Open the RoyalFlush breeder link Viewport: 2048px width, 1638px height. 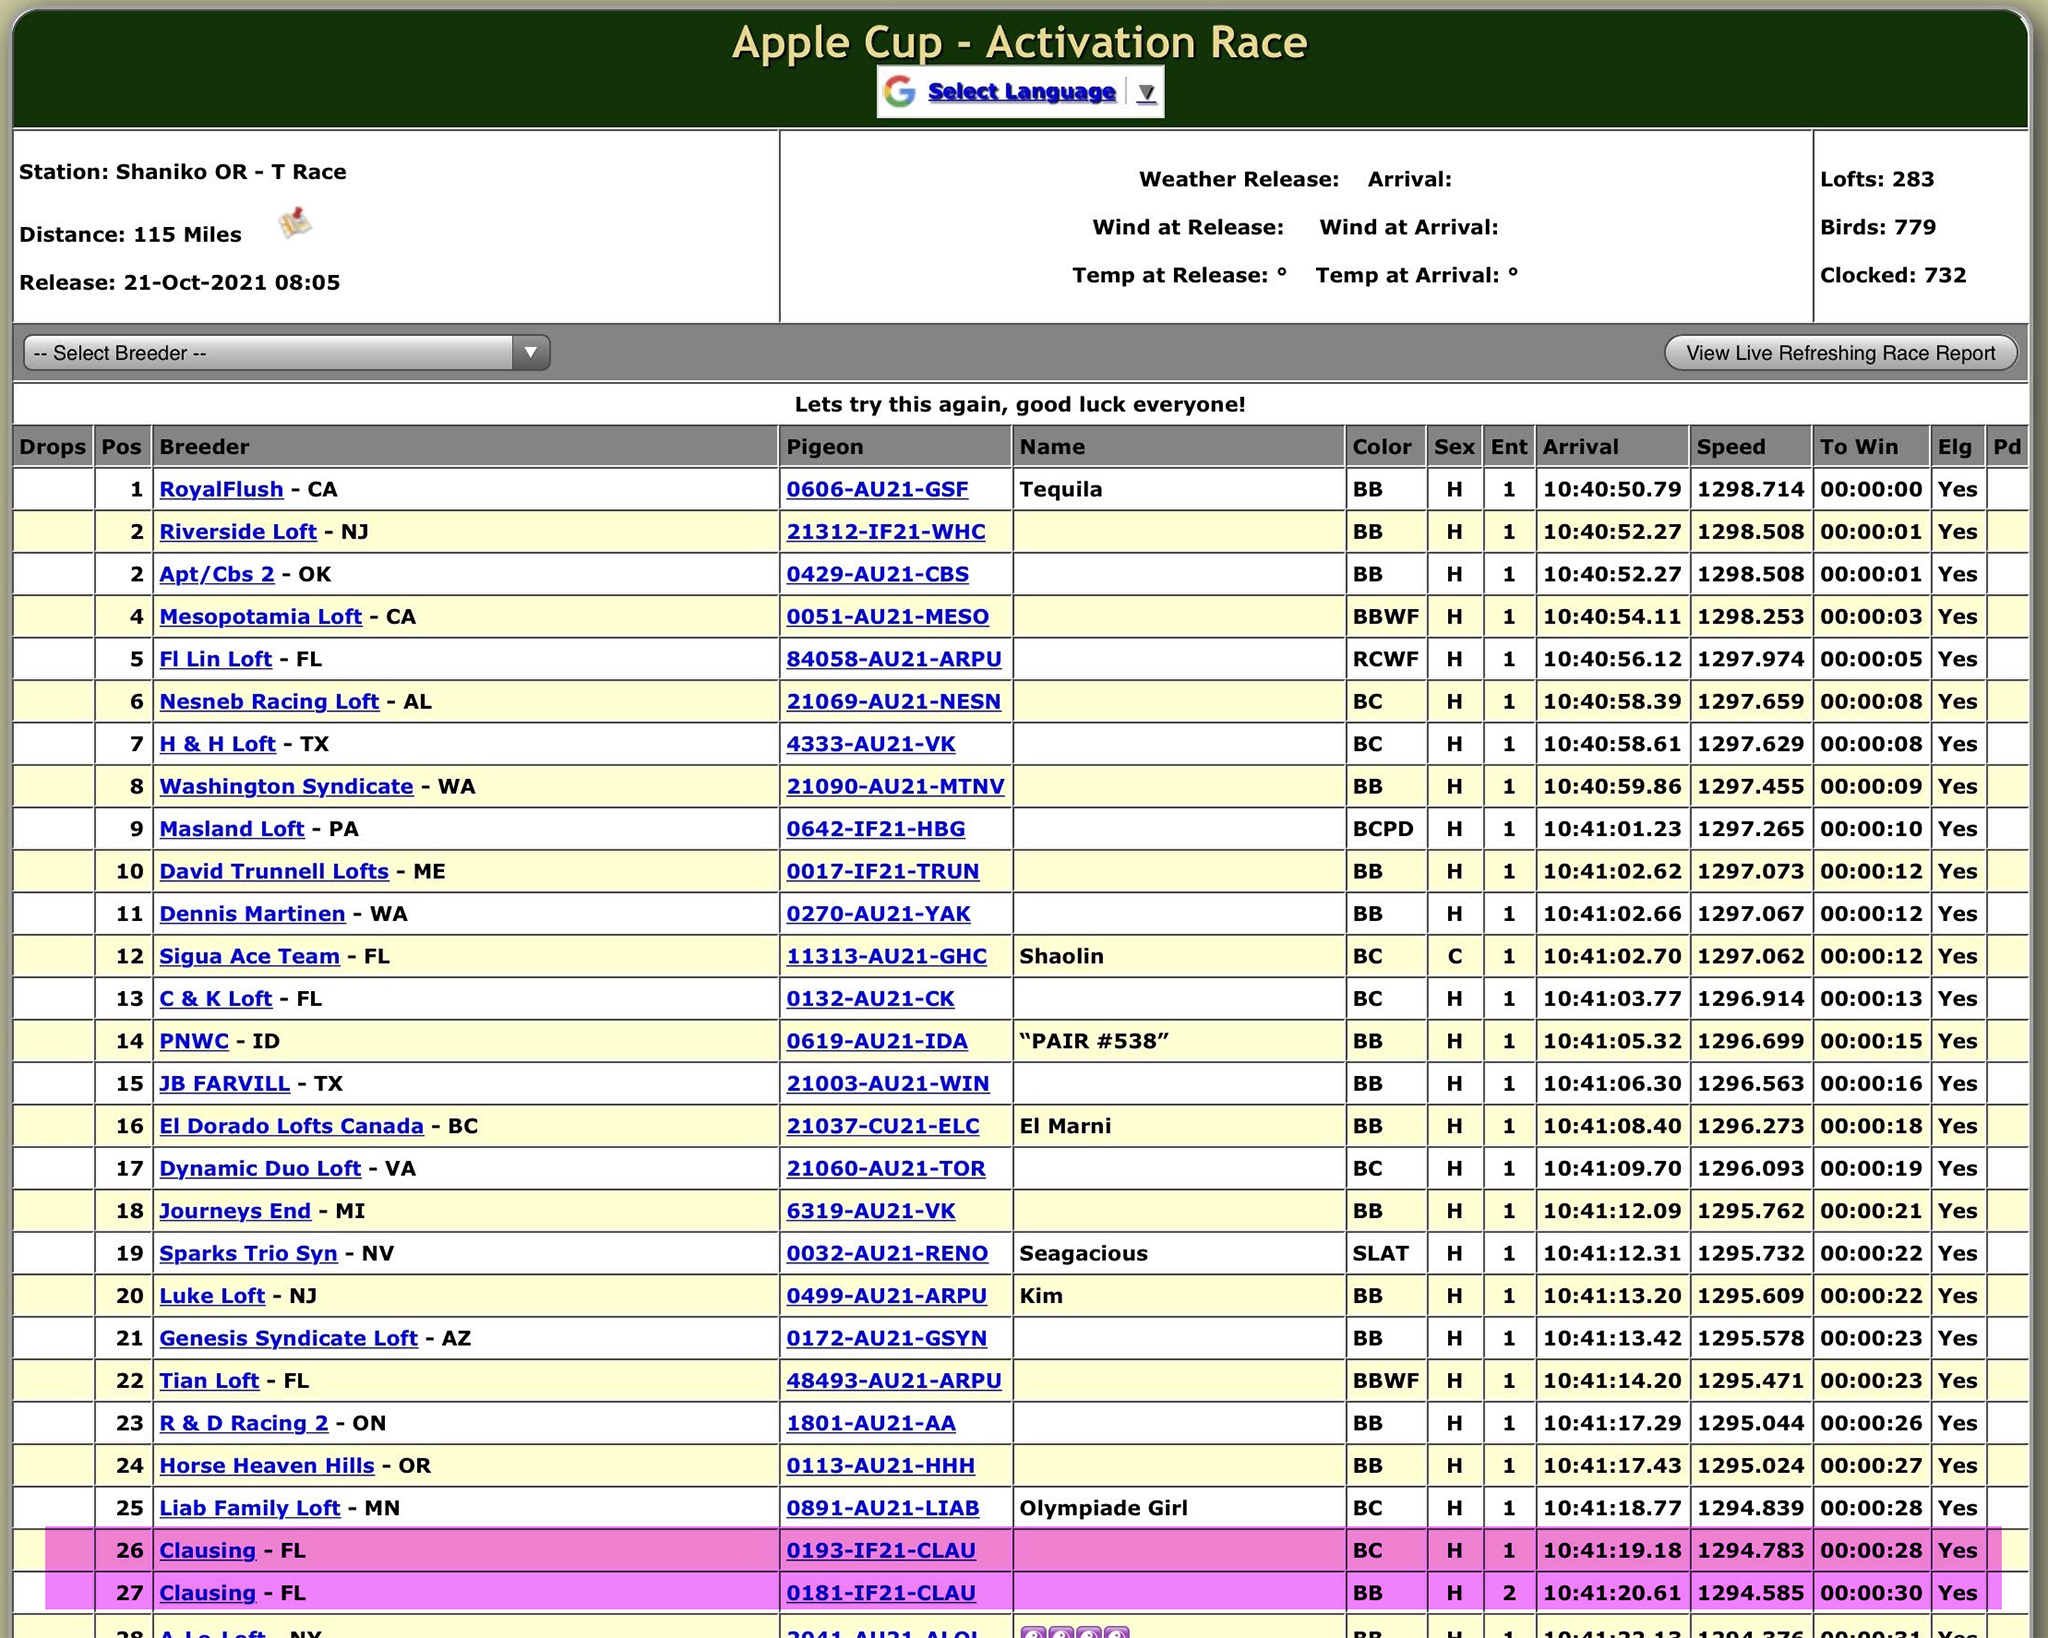[221, 490]
